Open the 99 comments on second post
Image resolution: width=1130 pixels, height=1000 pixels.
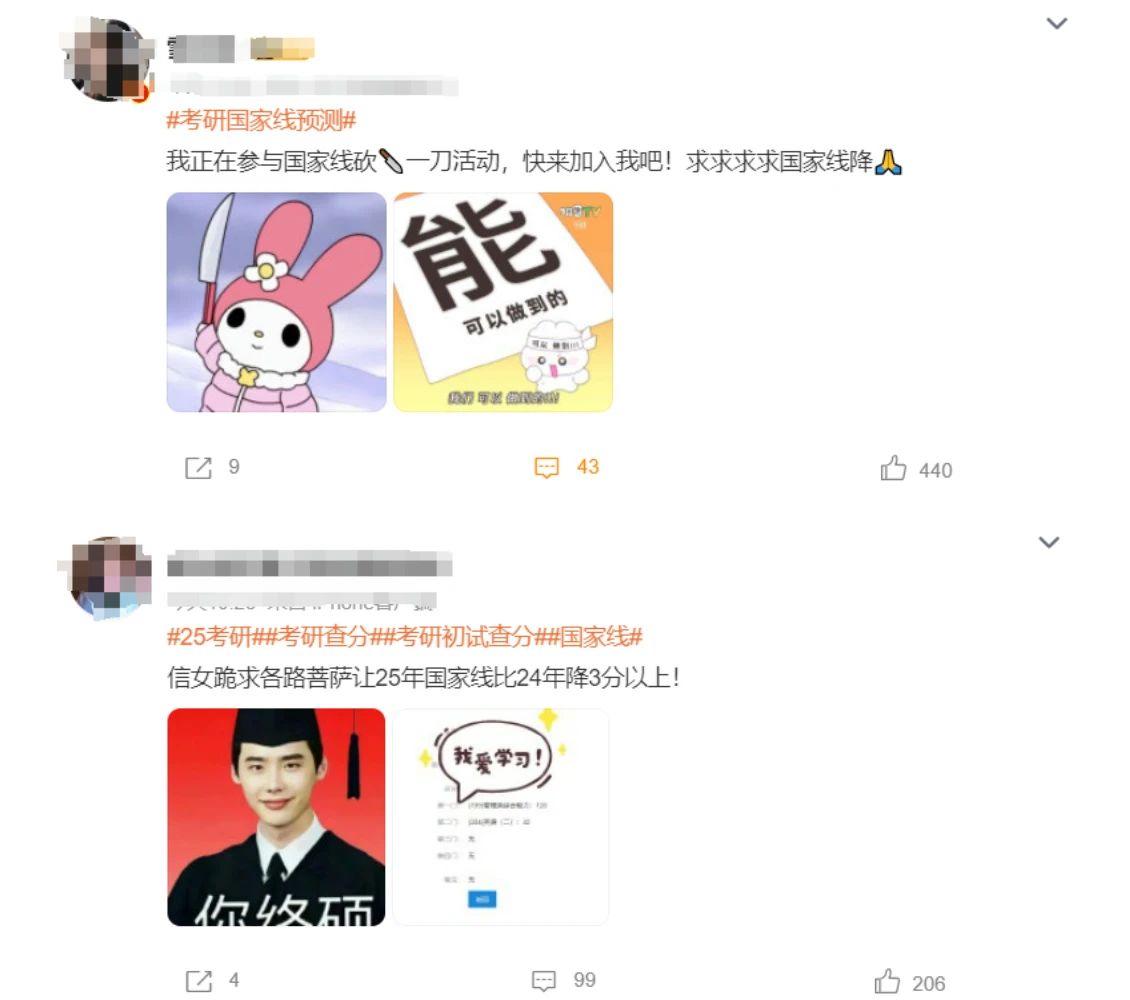[x=543, y=981]
